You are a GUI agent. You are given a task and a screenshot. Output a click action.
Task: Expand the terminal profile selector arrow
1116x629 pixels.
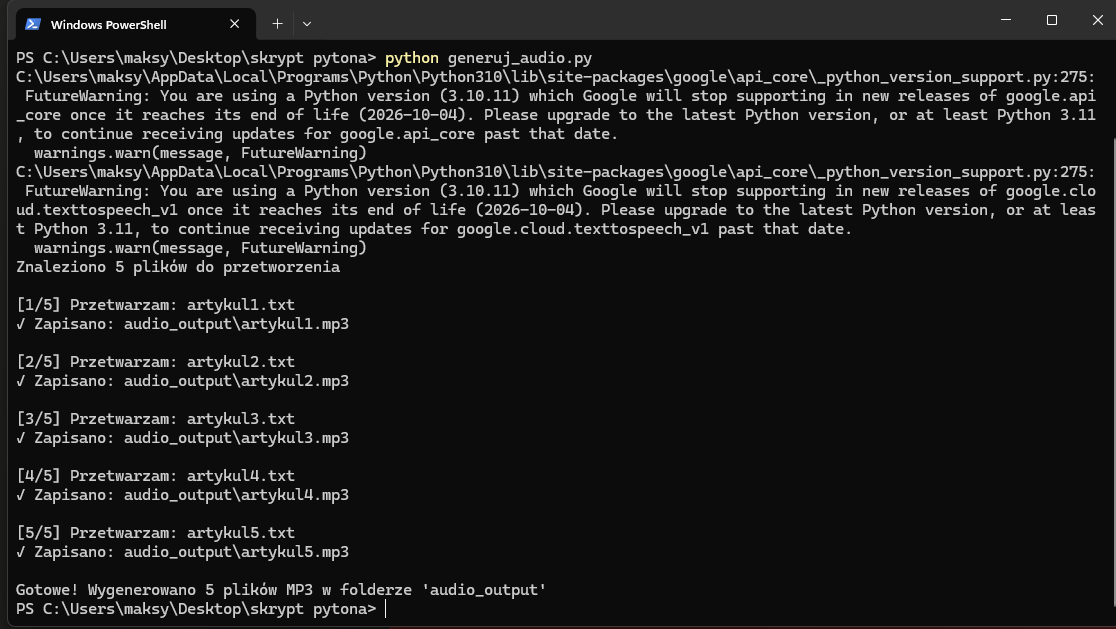coord(306,23)
